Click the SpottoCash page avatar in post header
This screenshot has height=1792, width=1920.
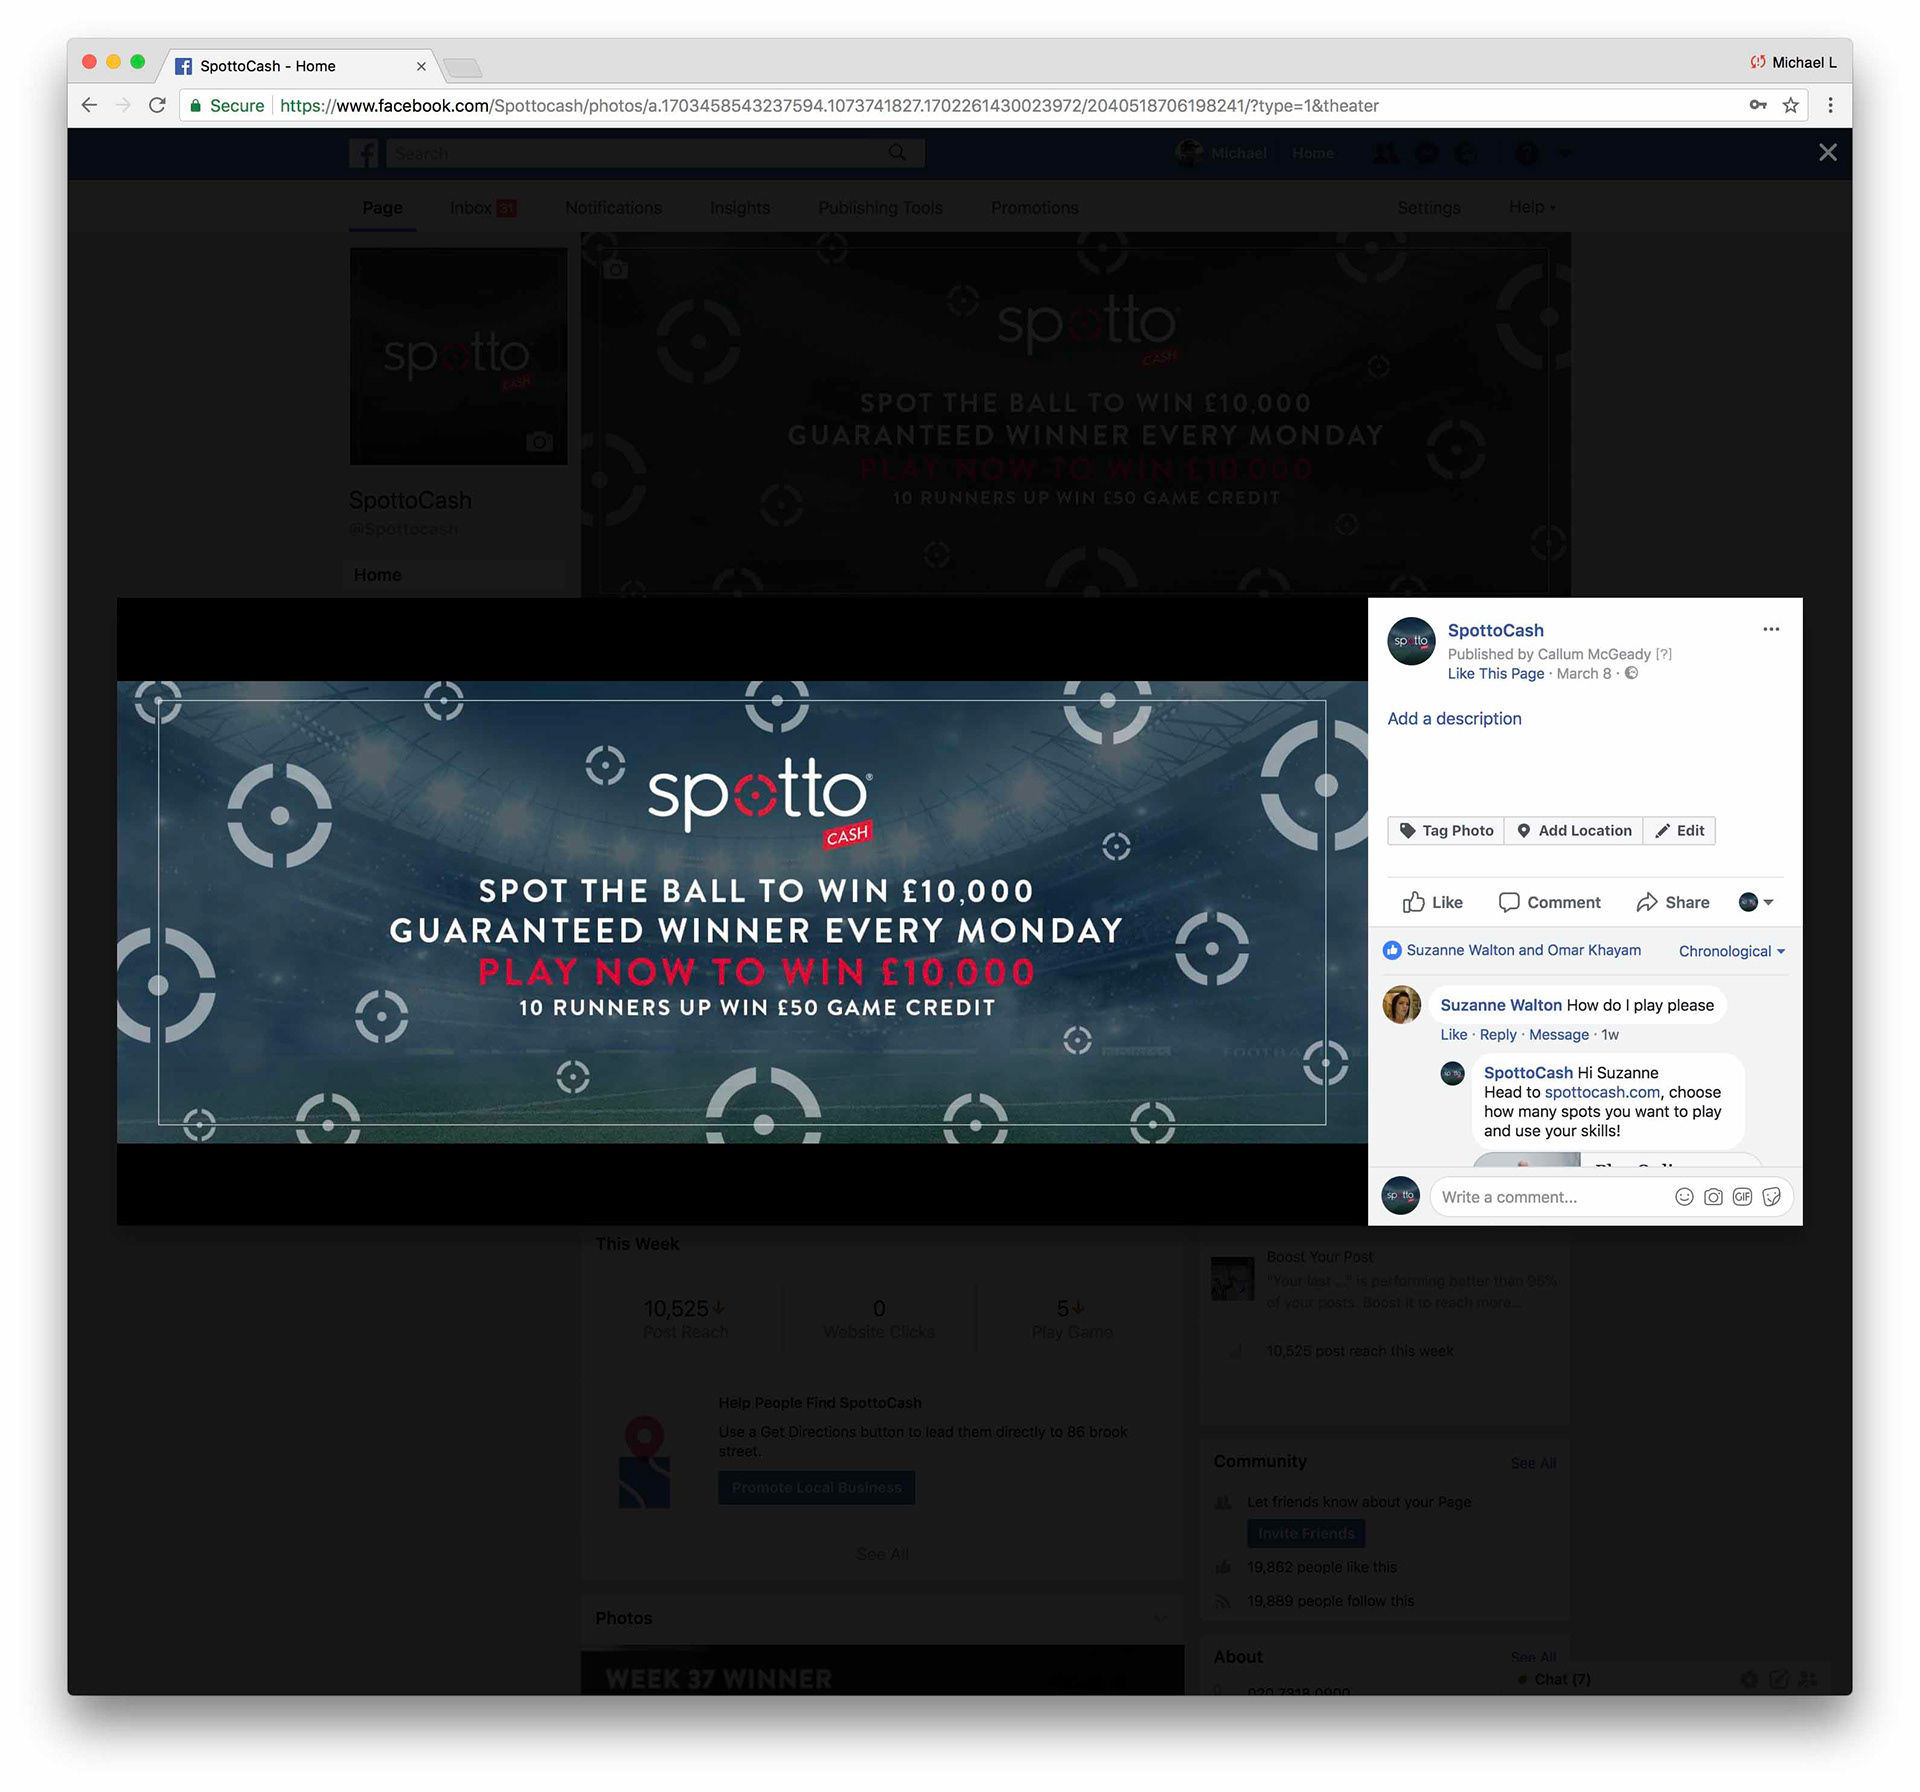click(x=1411, y=641)
